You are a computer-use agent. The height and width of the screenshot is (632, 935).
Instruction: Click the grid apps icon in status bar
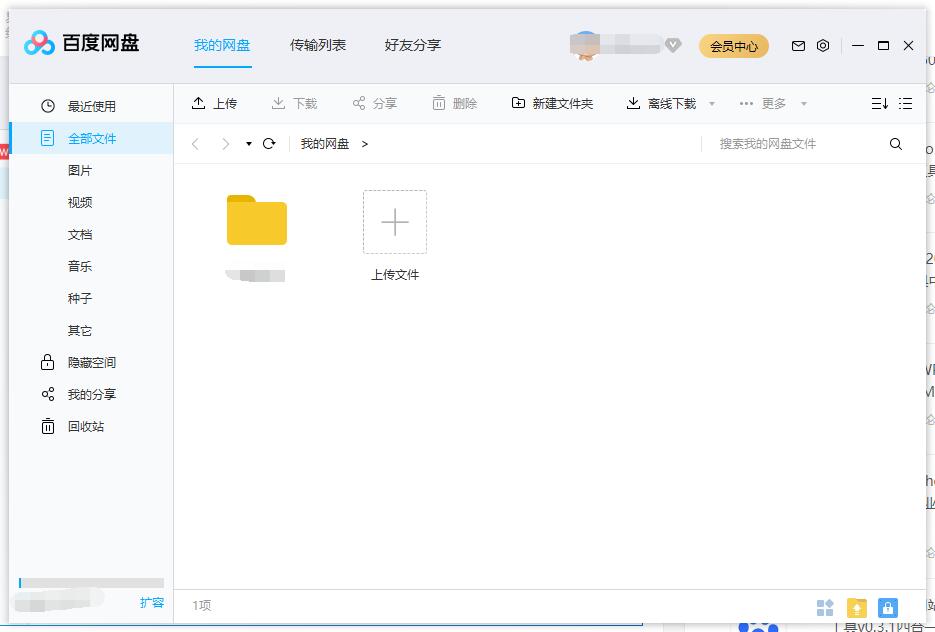click(825, 608)
